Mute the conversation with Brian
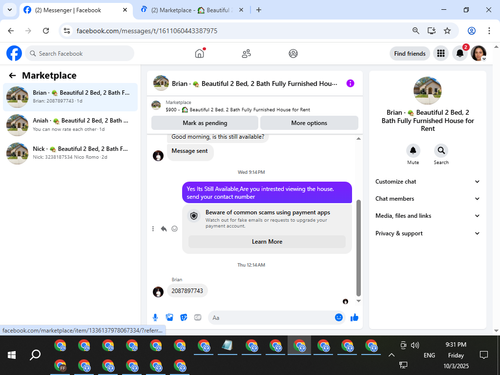Viewport: 500px width, 375px height. pyautogui.click(x=413, y=151)
